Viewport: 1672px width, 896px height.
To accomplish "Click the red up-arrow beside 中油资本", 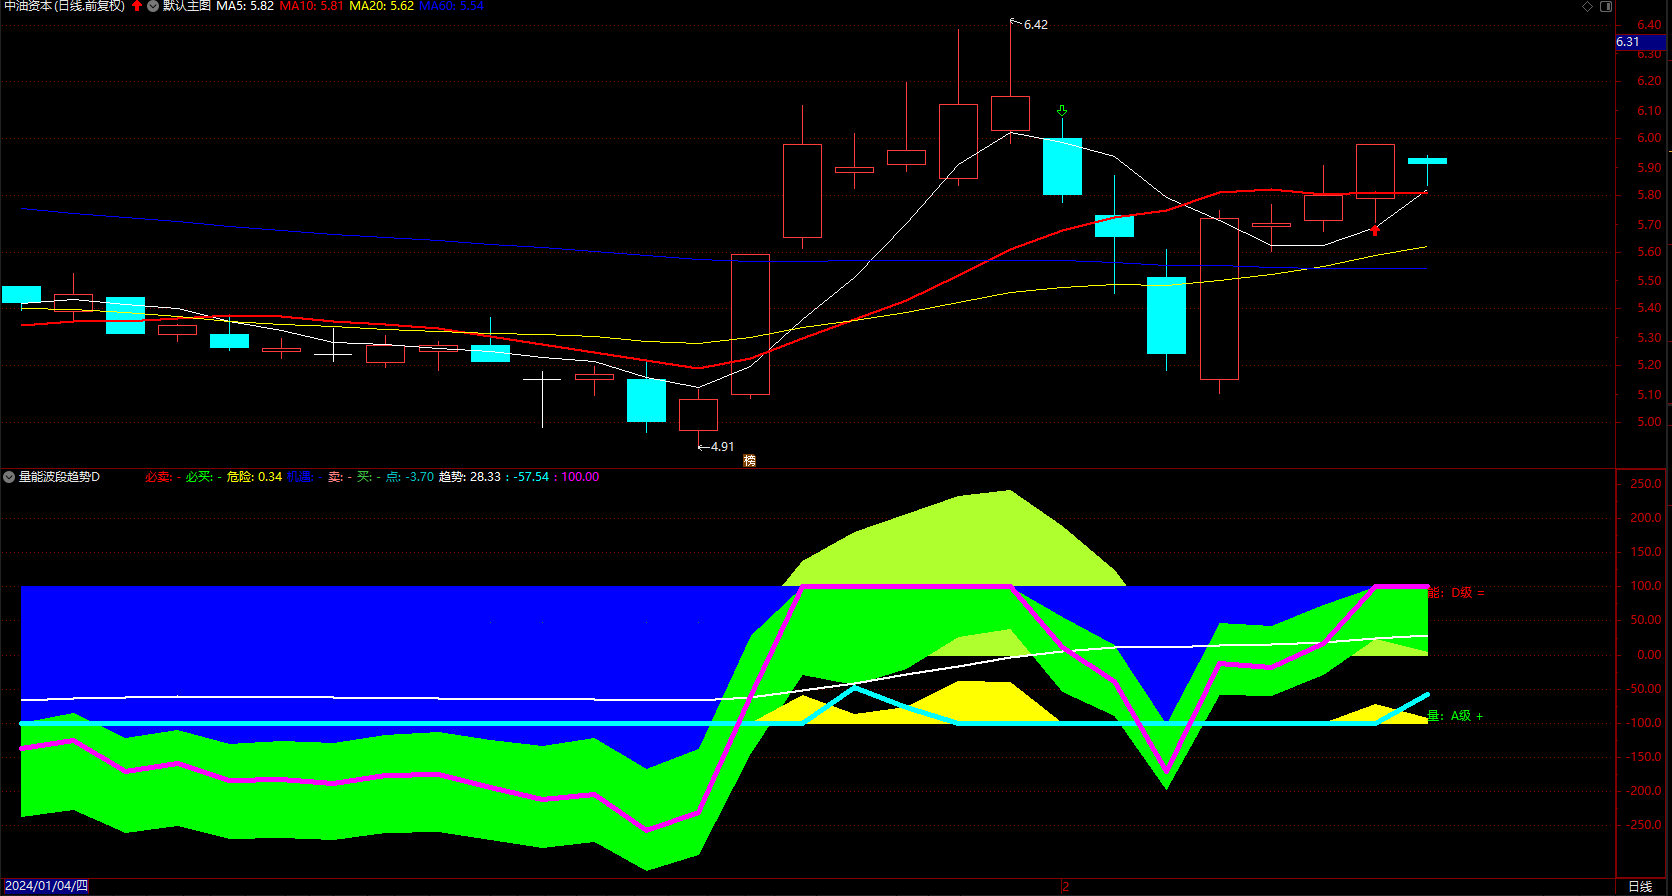I will [137, 6].
